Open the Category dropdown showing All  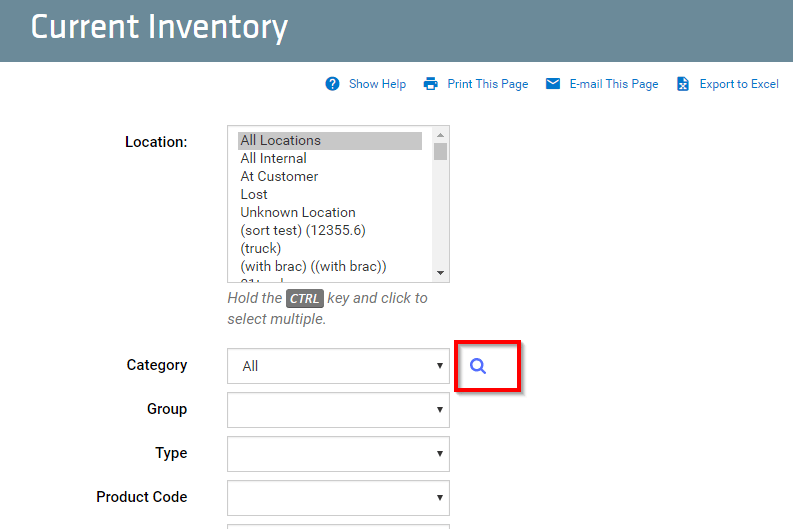(x=338, y=366)
